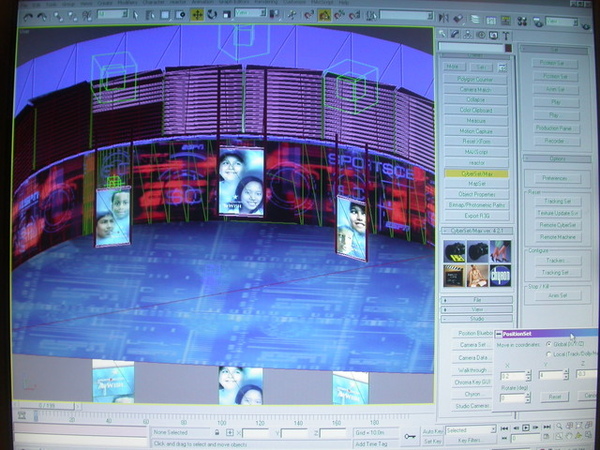Activate the highlighted Select and Move tool

[197, 15]
